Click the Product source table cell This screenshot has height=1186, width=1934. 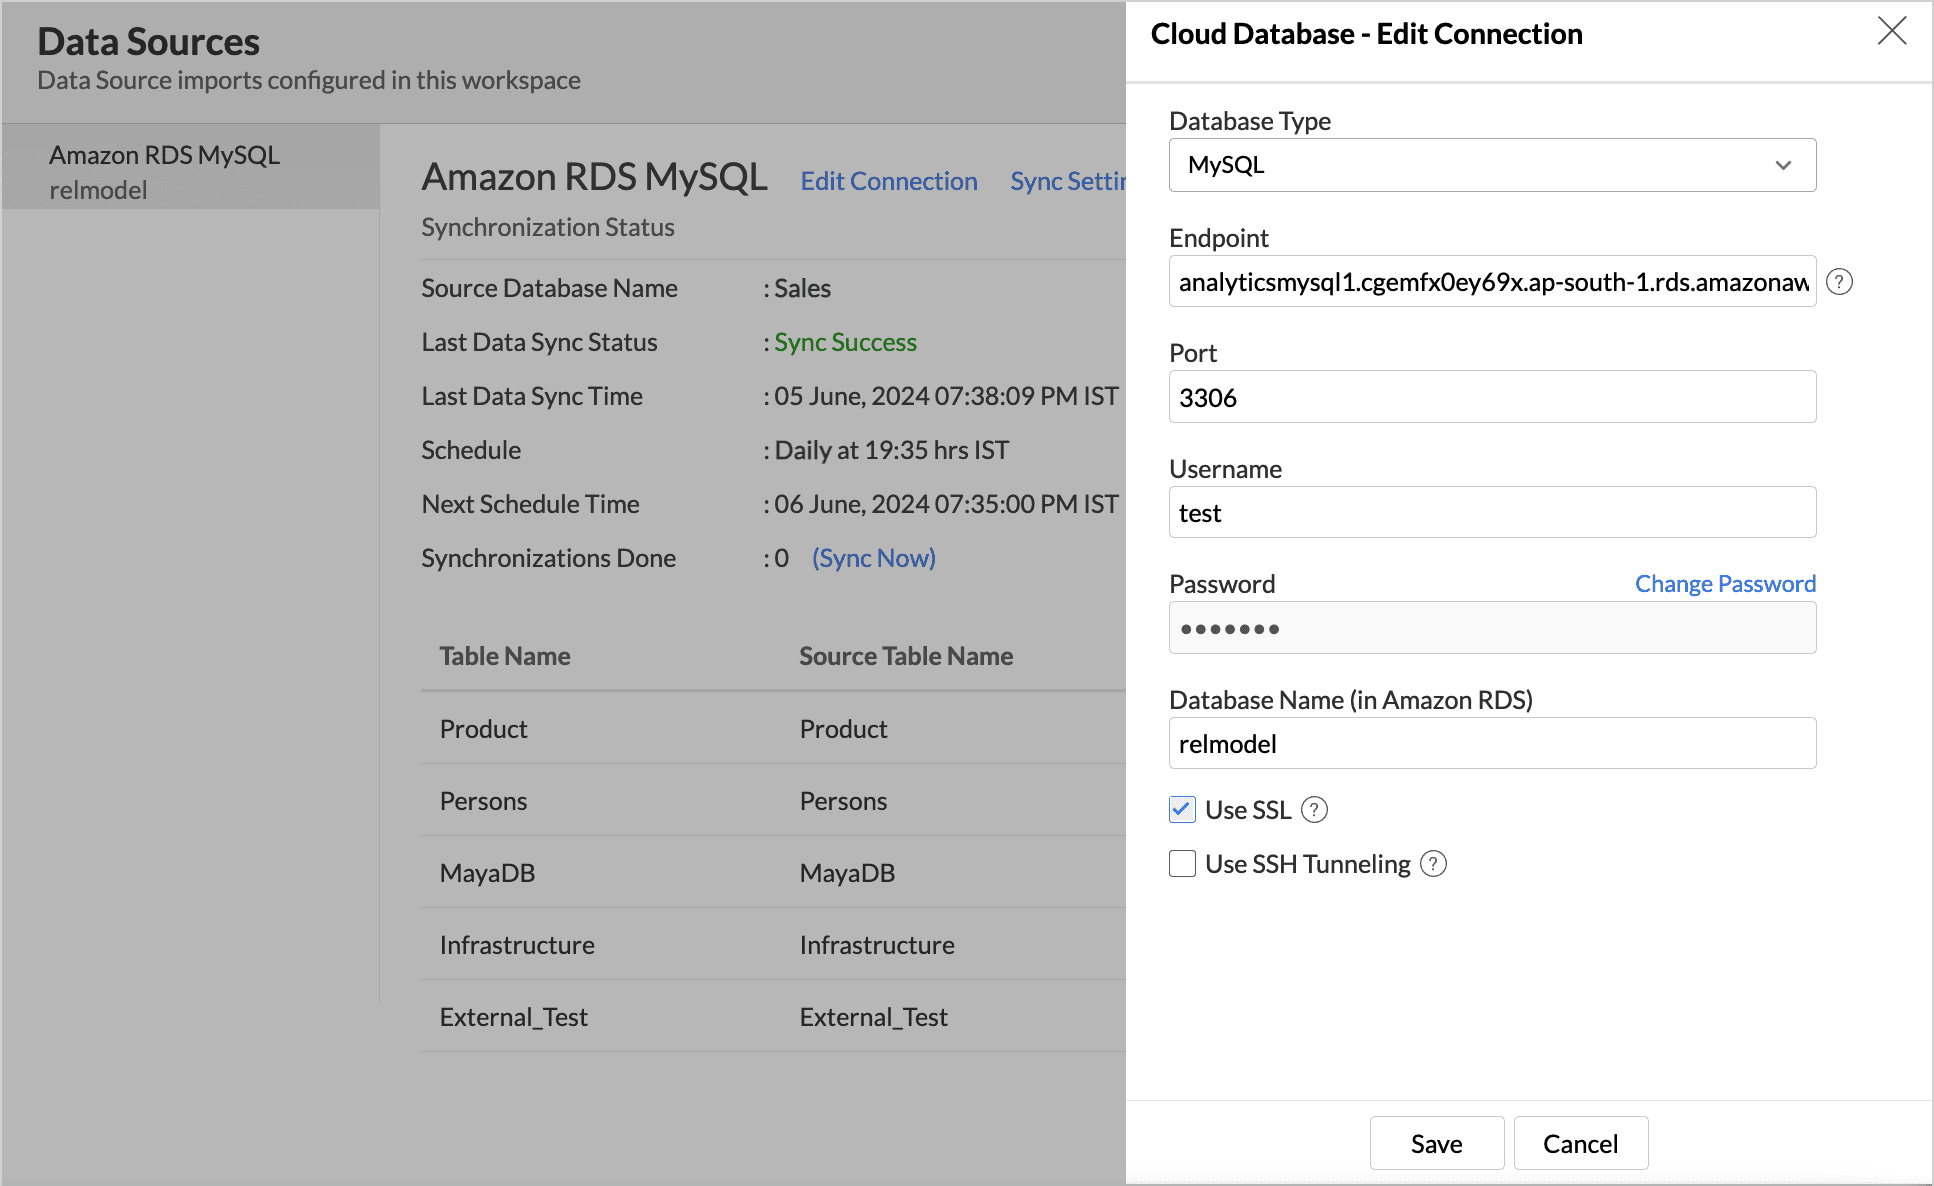pyautogui.click(x=843, y=729)
